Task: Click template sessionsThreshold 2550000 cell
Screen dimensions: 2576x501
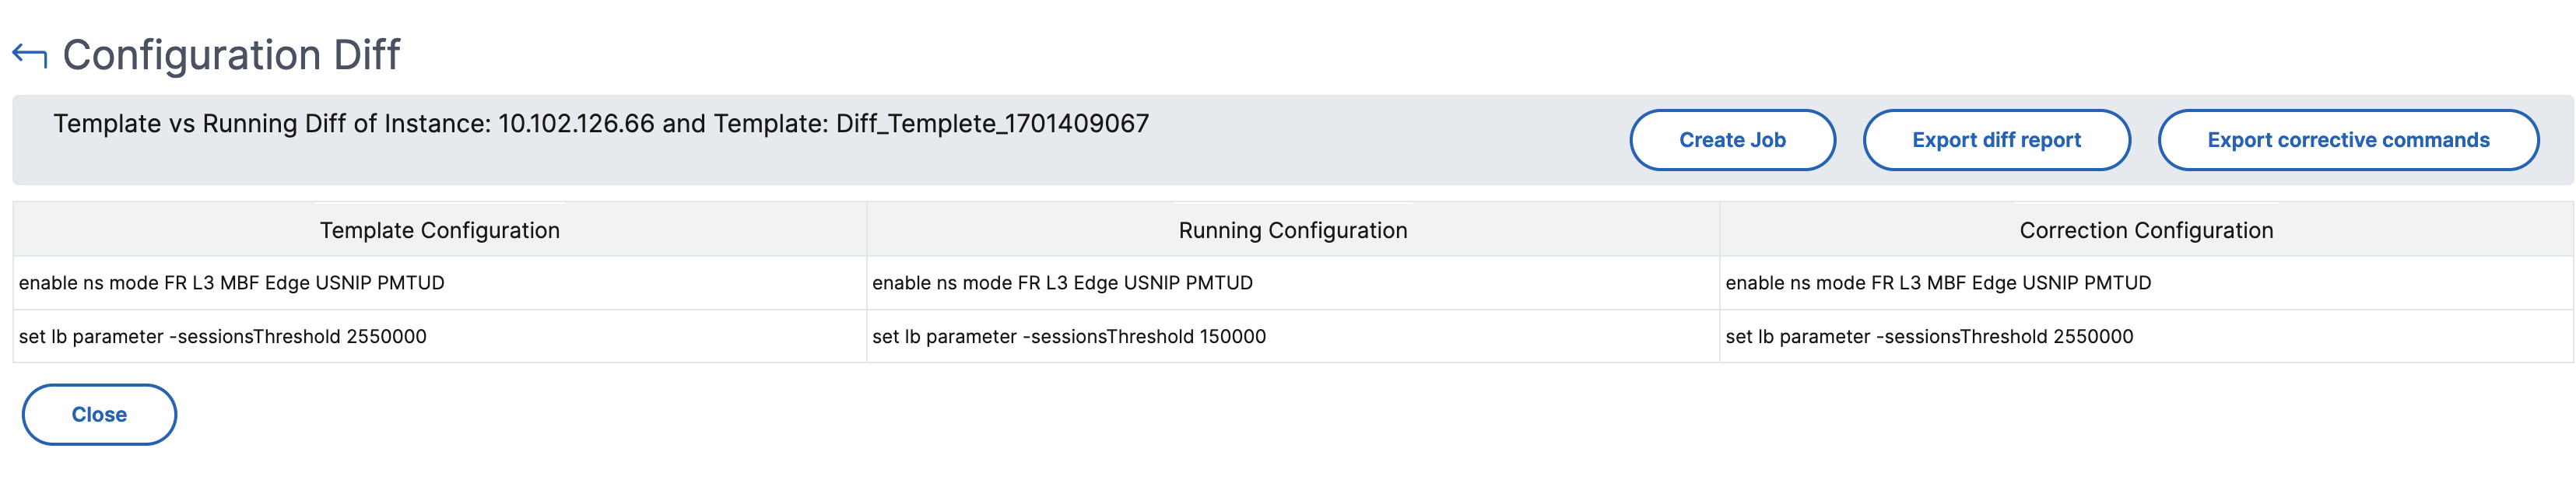Action: click(x=439, y=337)
